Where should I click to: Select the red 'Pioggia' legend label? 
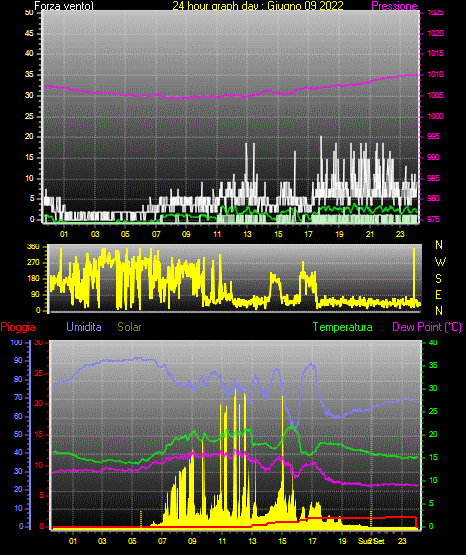click(18, 327)
